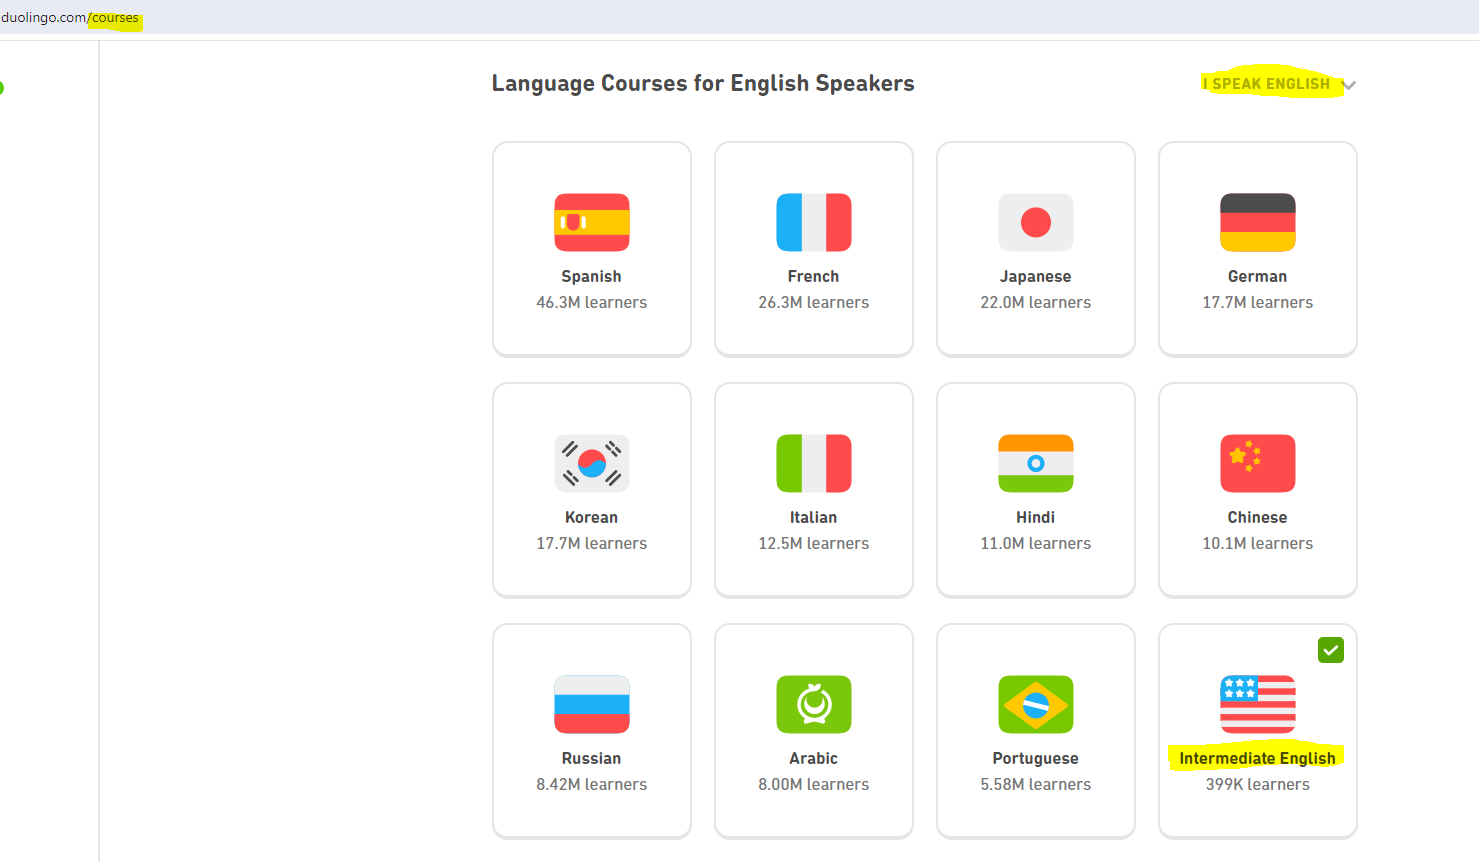Screen dimensions: 1479x862
Task: Click the 17.7M learners text under German
Action: (x=1258, y=302)
